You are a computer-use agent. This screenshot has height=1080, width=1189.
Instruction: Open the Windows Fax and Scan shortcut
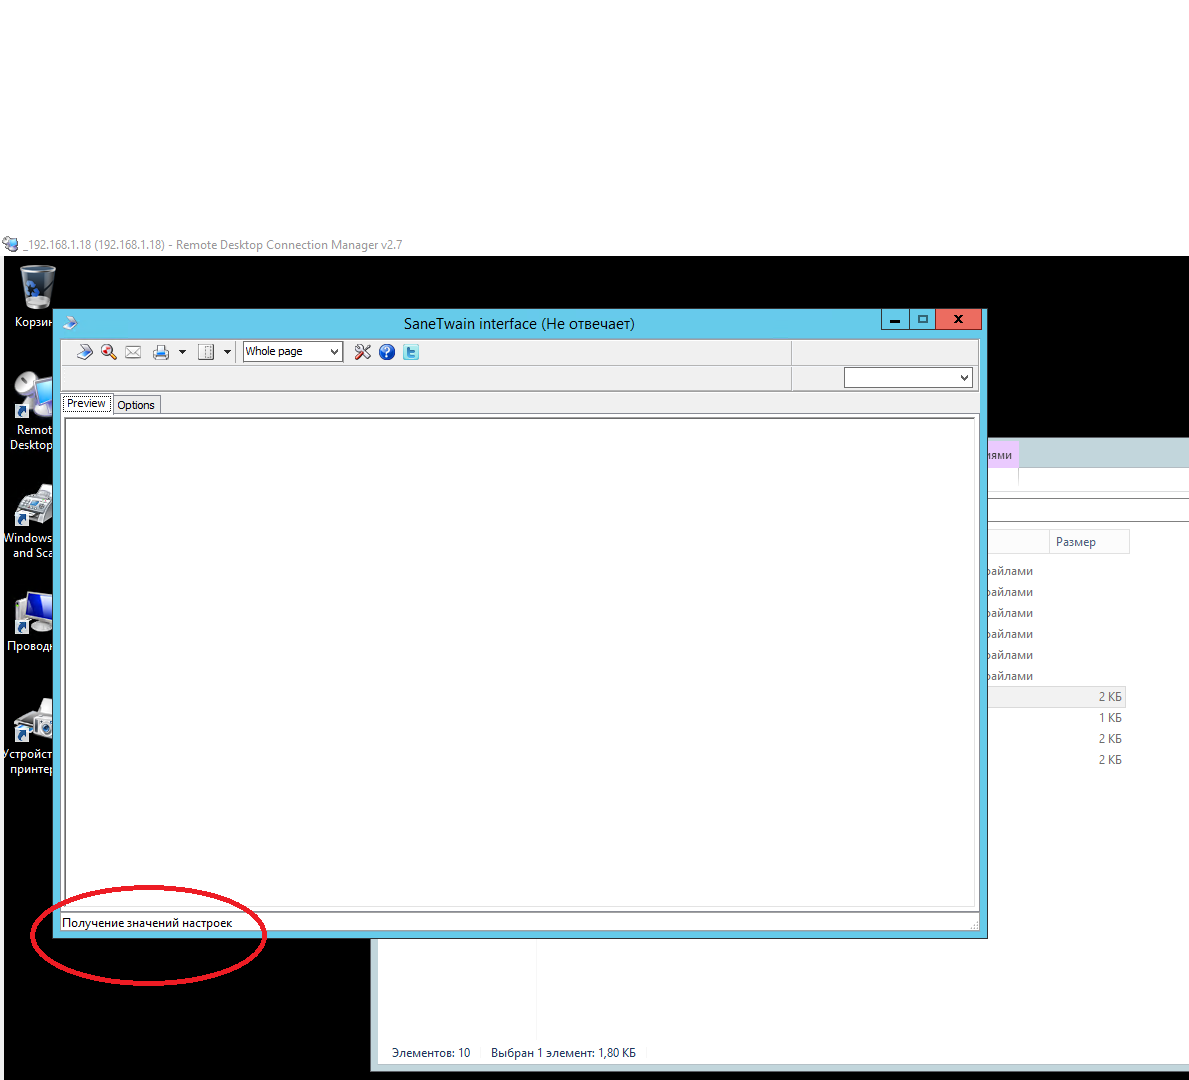(x=33, y=510)
